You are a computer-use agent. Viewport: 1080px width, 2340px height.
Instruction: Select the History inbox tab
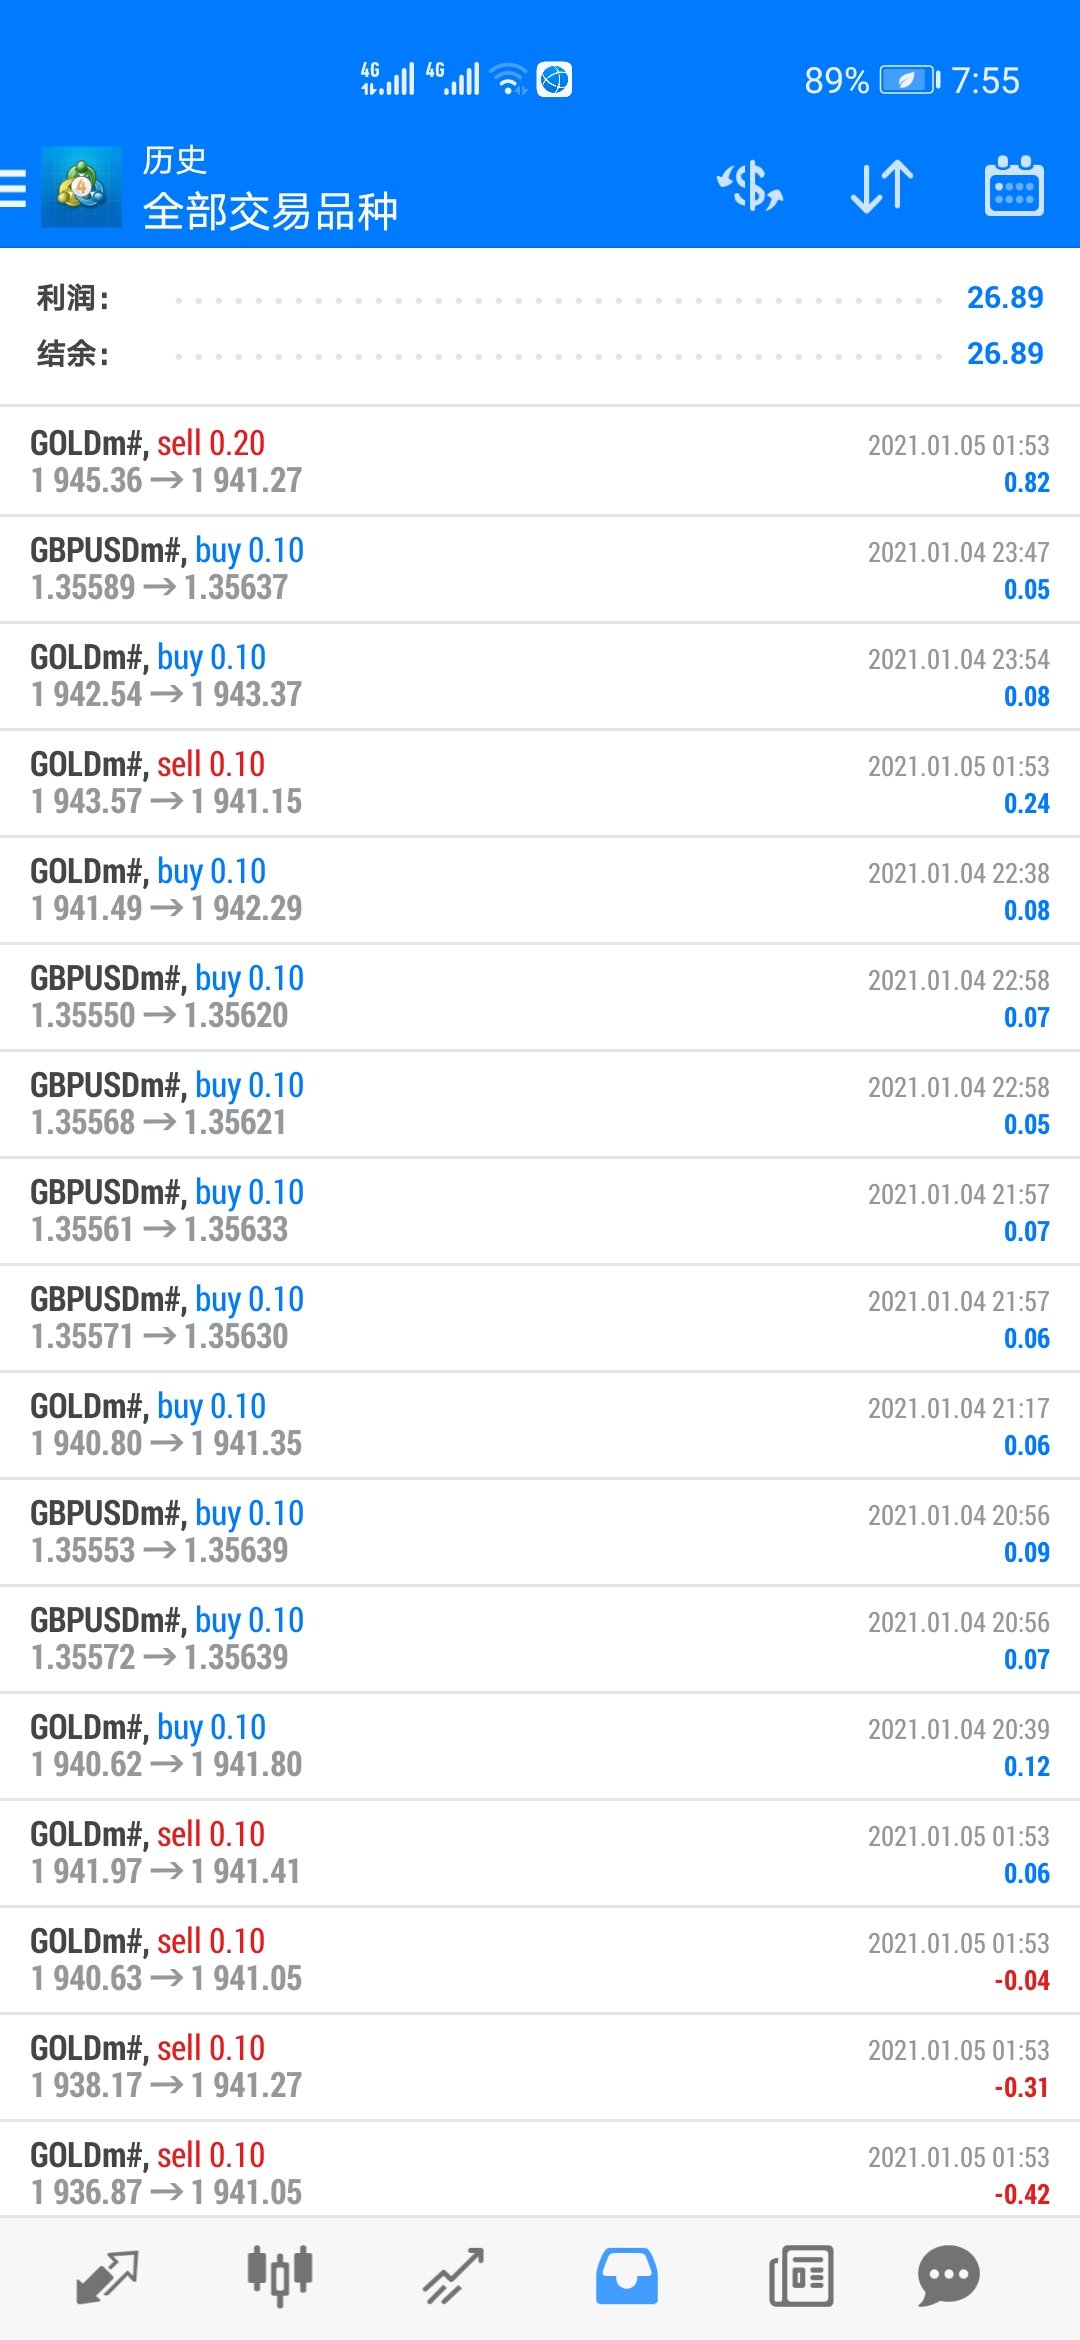tap(627, 2277)
